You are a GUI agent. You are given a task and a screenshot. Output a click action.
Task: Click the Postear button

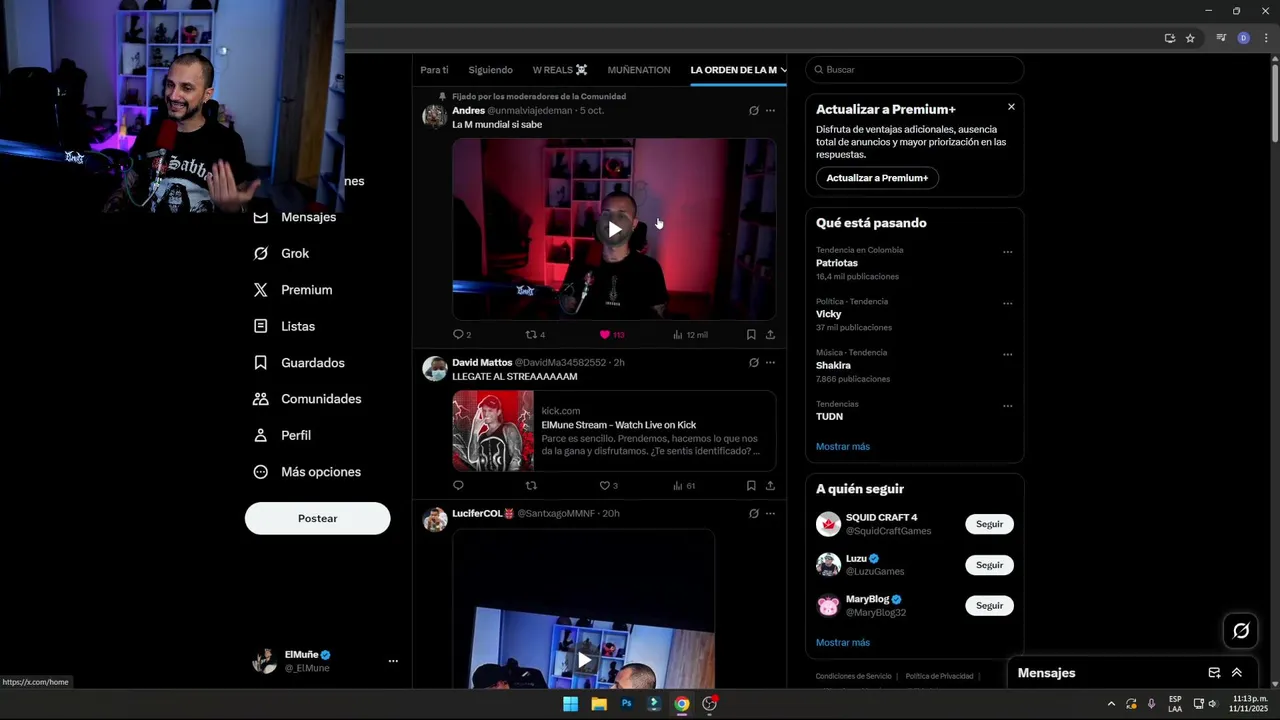[318, 518]
